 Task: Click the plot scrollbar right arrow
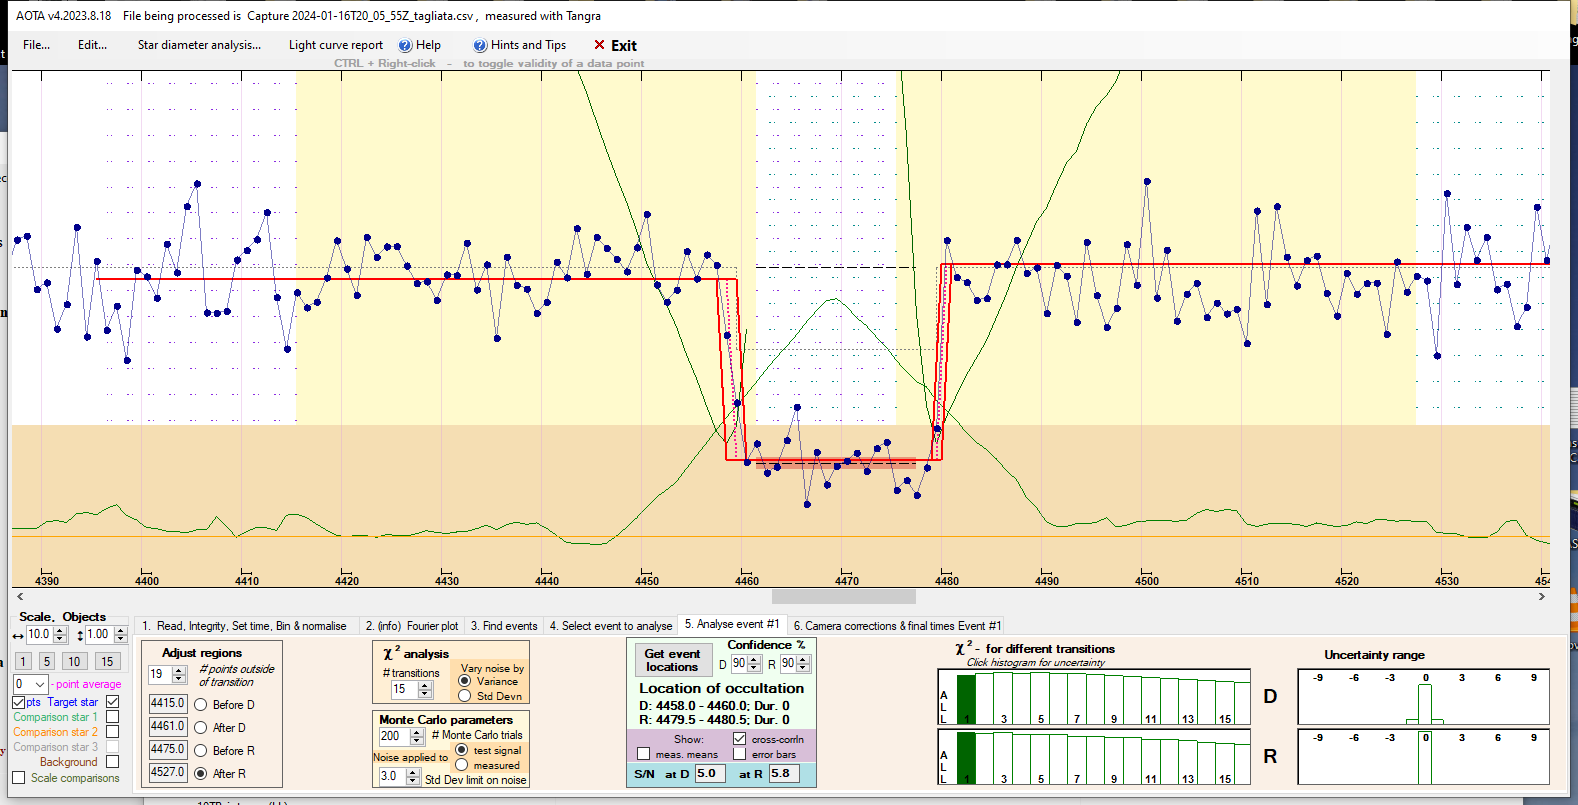tap(1542, 596)
